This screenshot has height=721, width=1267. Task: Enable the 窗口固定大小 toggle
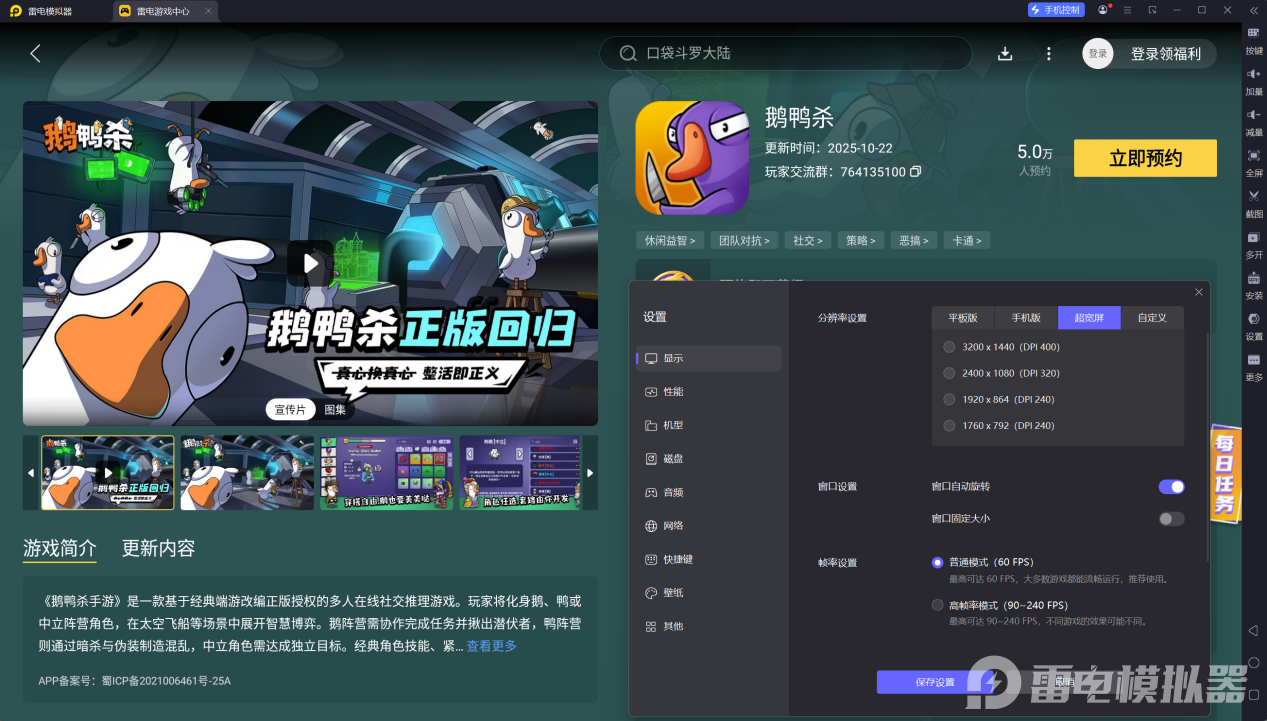point(1170,518)
